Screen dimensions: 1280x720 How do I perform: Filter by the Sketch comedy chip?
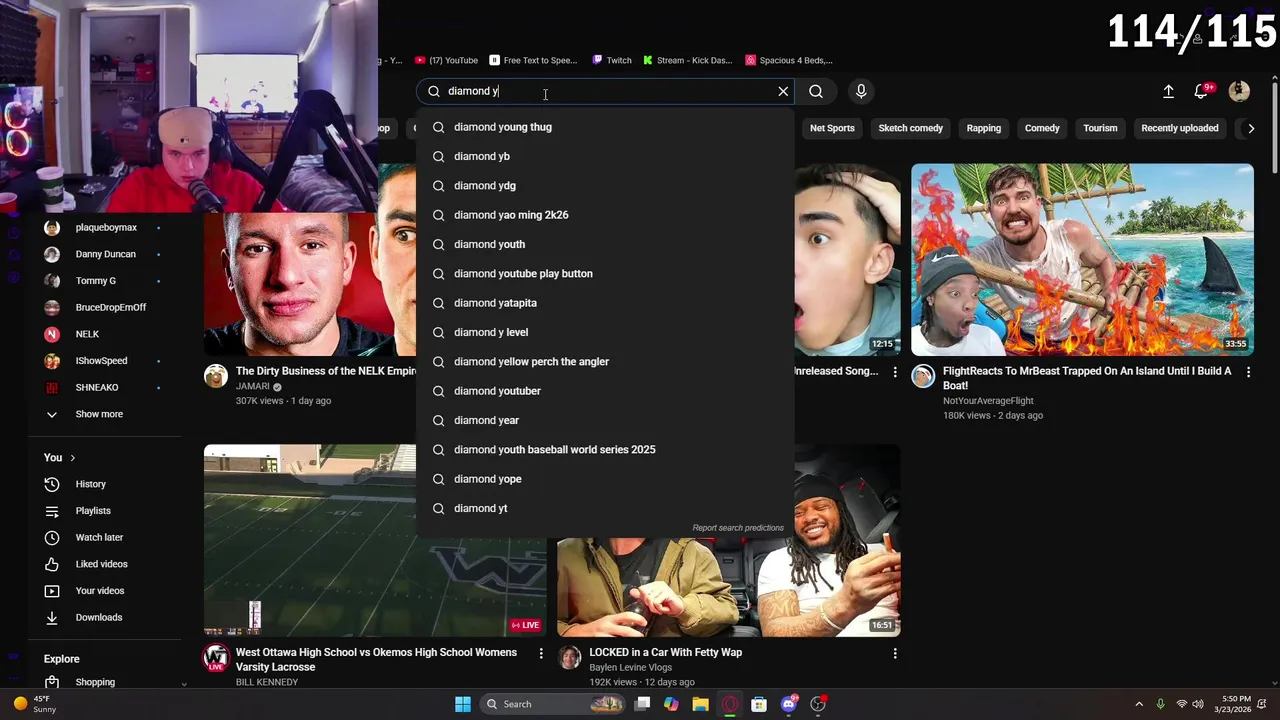(910, 128)
